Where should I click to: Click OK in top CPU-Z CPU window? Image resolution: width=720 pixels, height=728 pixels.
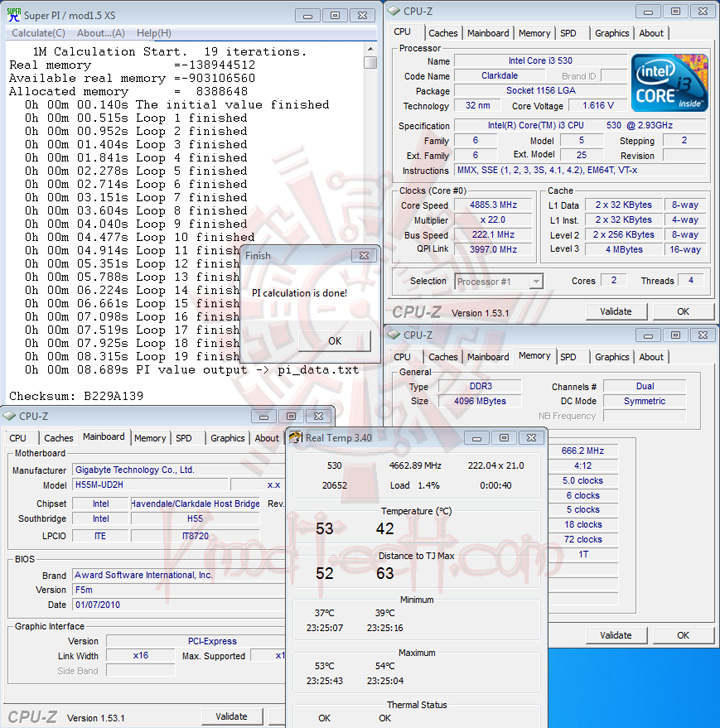coord(683,312)
